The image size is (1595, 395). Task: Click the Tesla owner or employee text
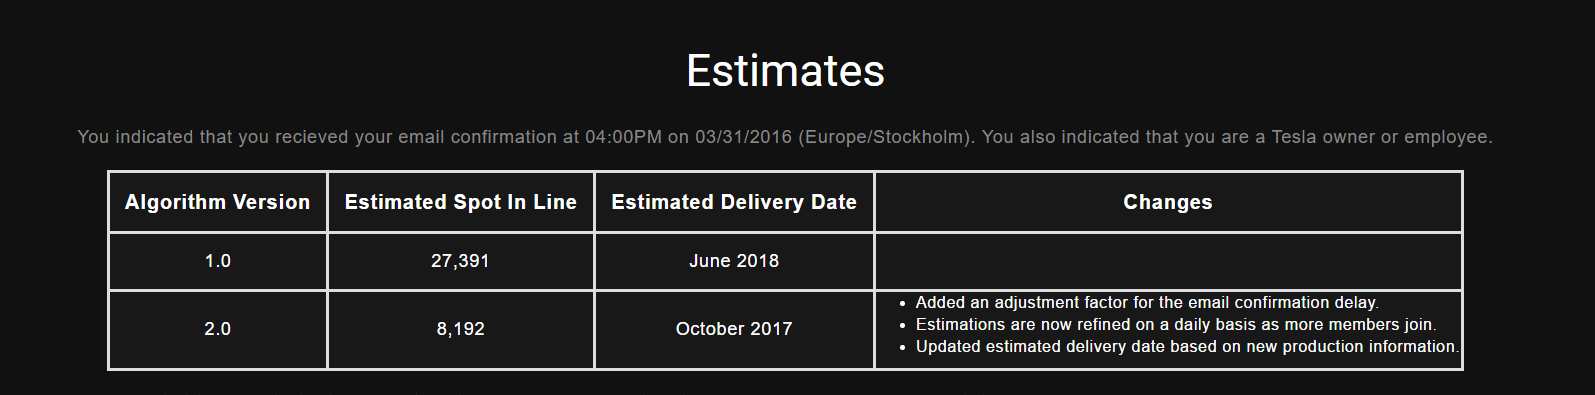click(x=1381, y=137)
